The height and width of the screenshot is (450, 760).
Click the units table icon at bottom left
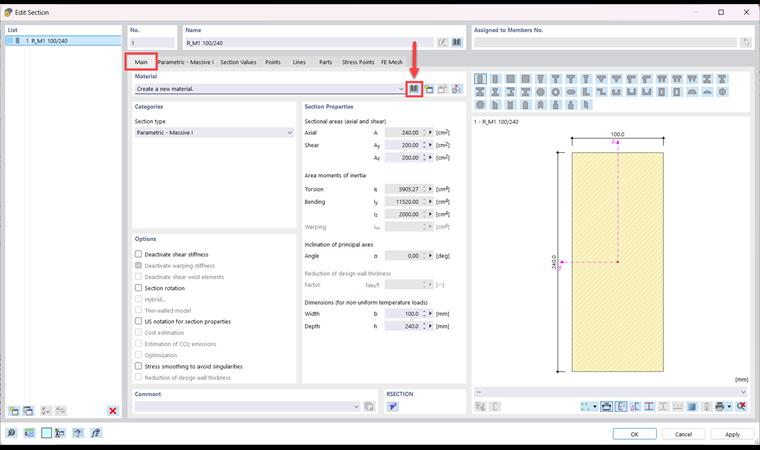click(x=30, y=433)
